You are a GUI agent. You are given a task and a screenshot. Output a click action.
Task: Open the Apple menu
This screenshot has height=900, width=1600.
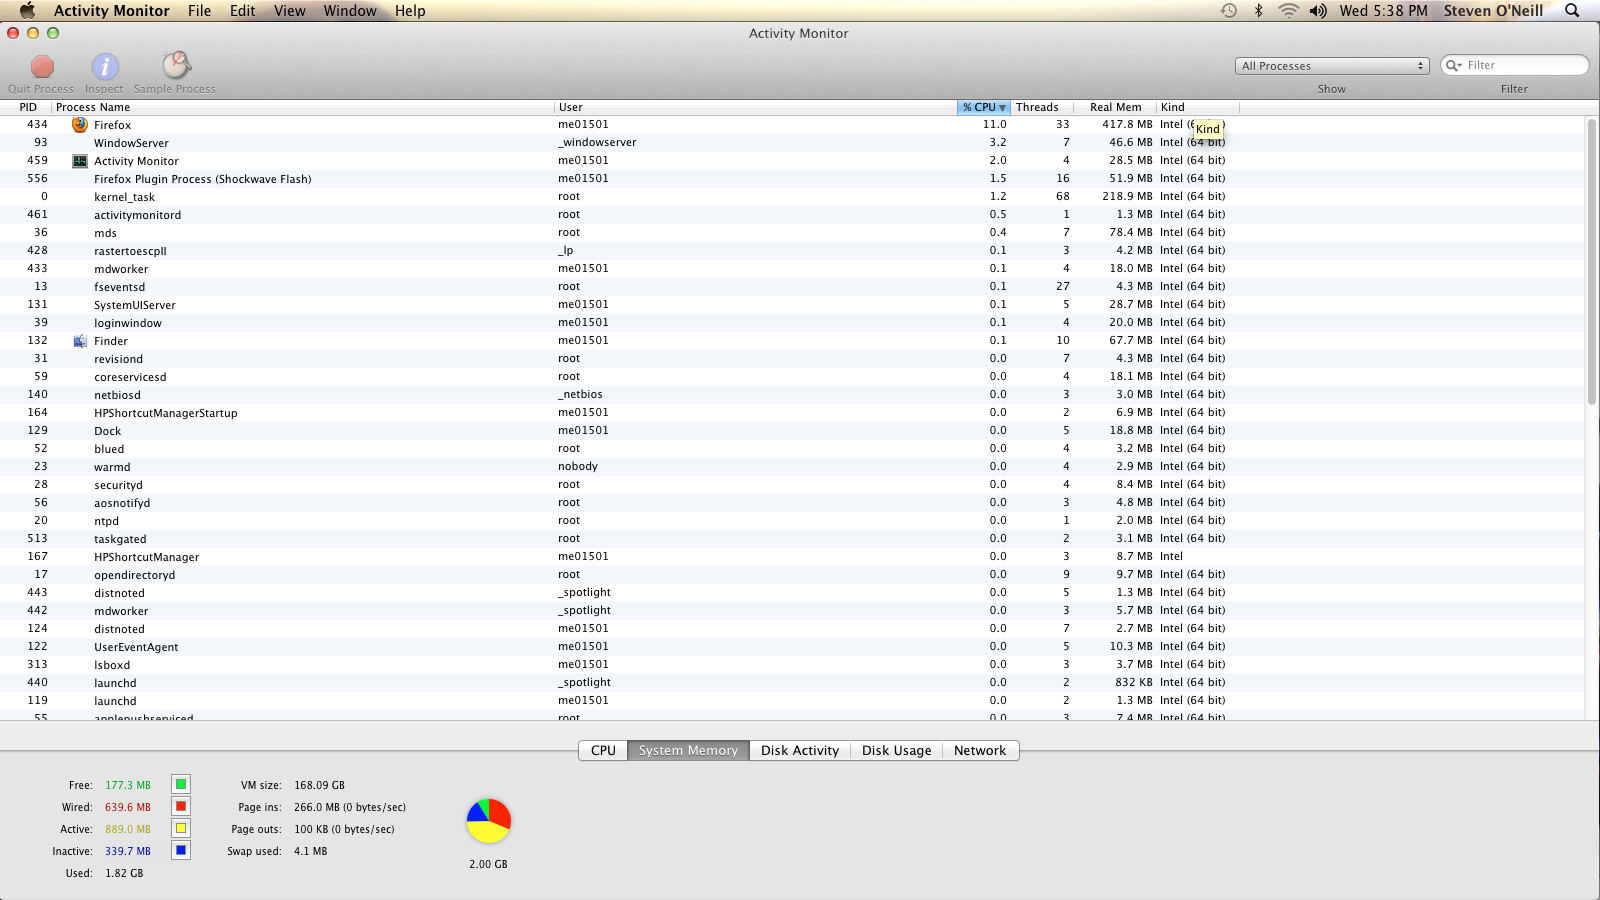tap(27, 10)
